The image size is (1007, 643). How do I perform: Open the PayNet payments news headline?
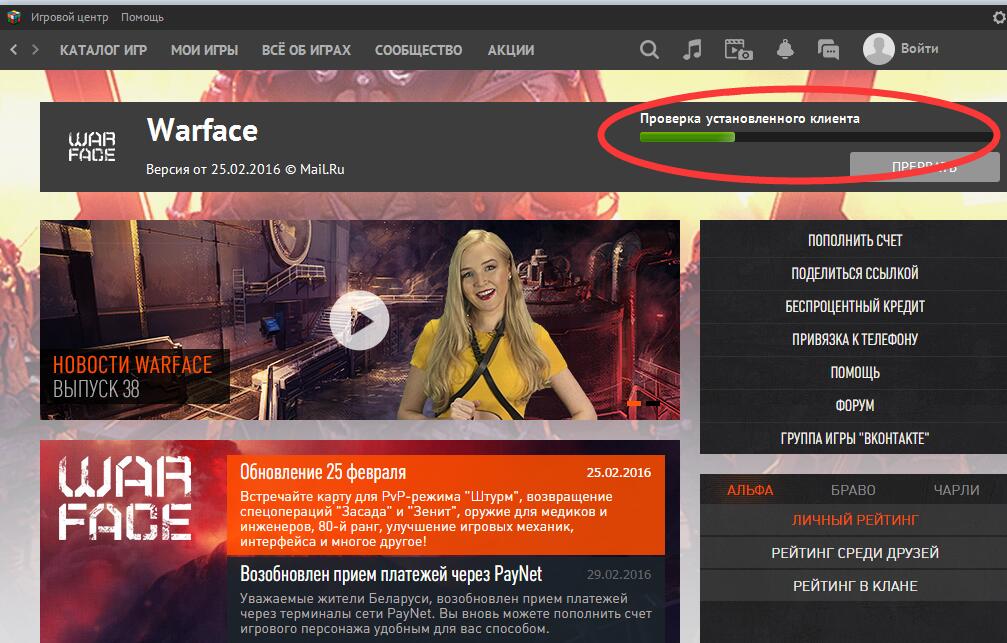(391, 574)
